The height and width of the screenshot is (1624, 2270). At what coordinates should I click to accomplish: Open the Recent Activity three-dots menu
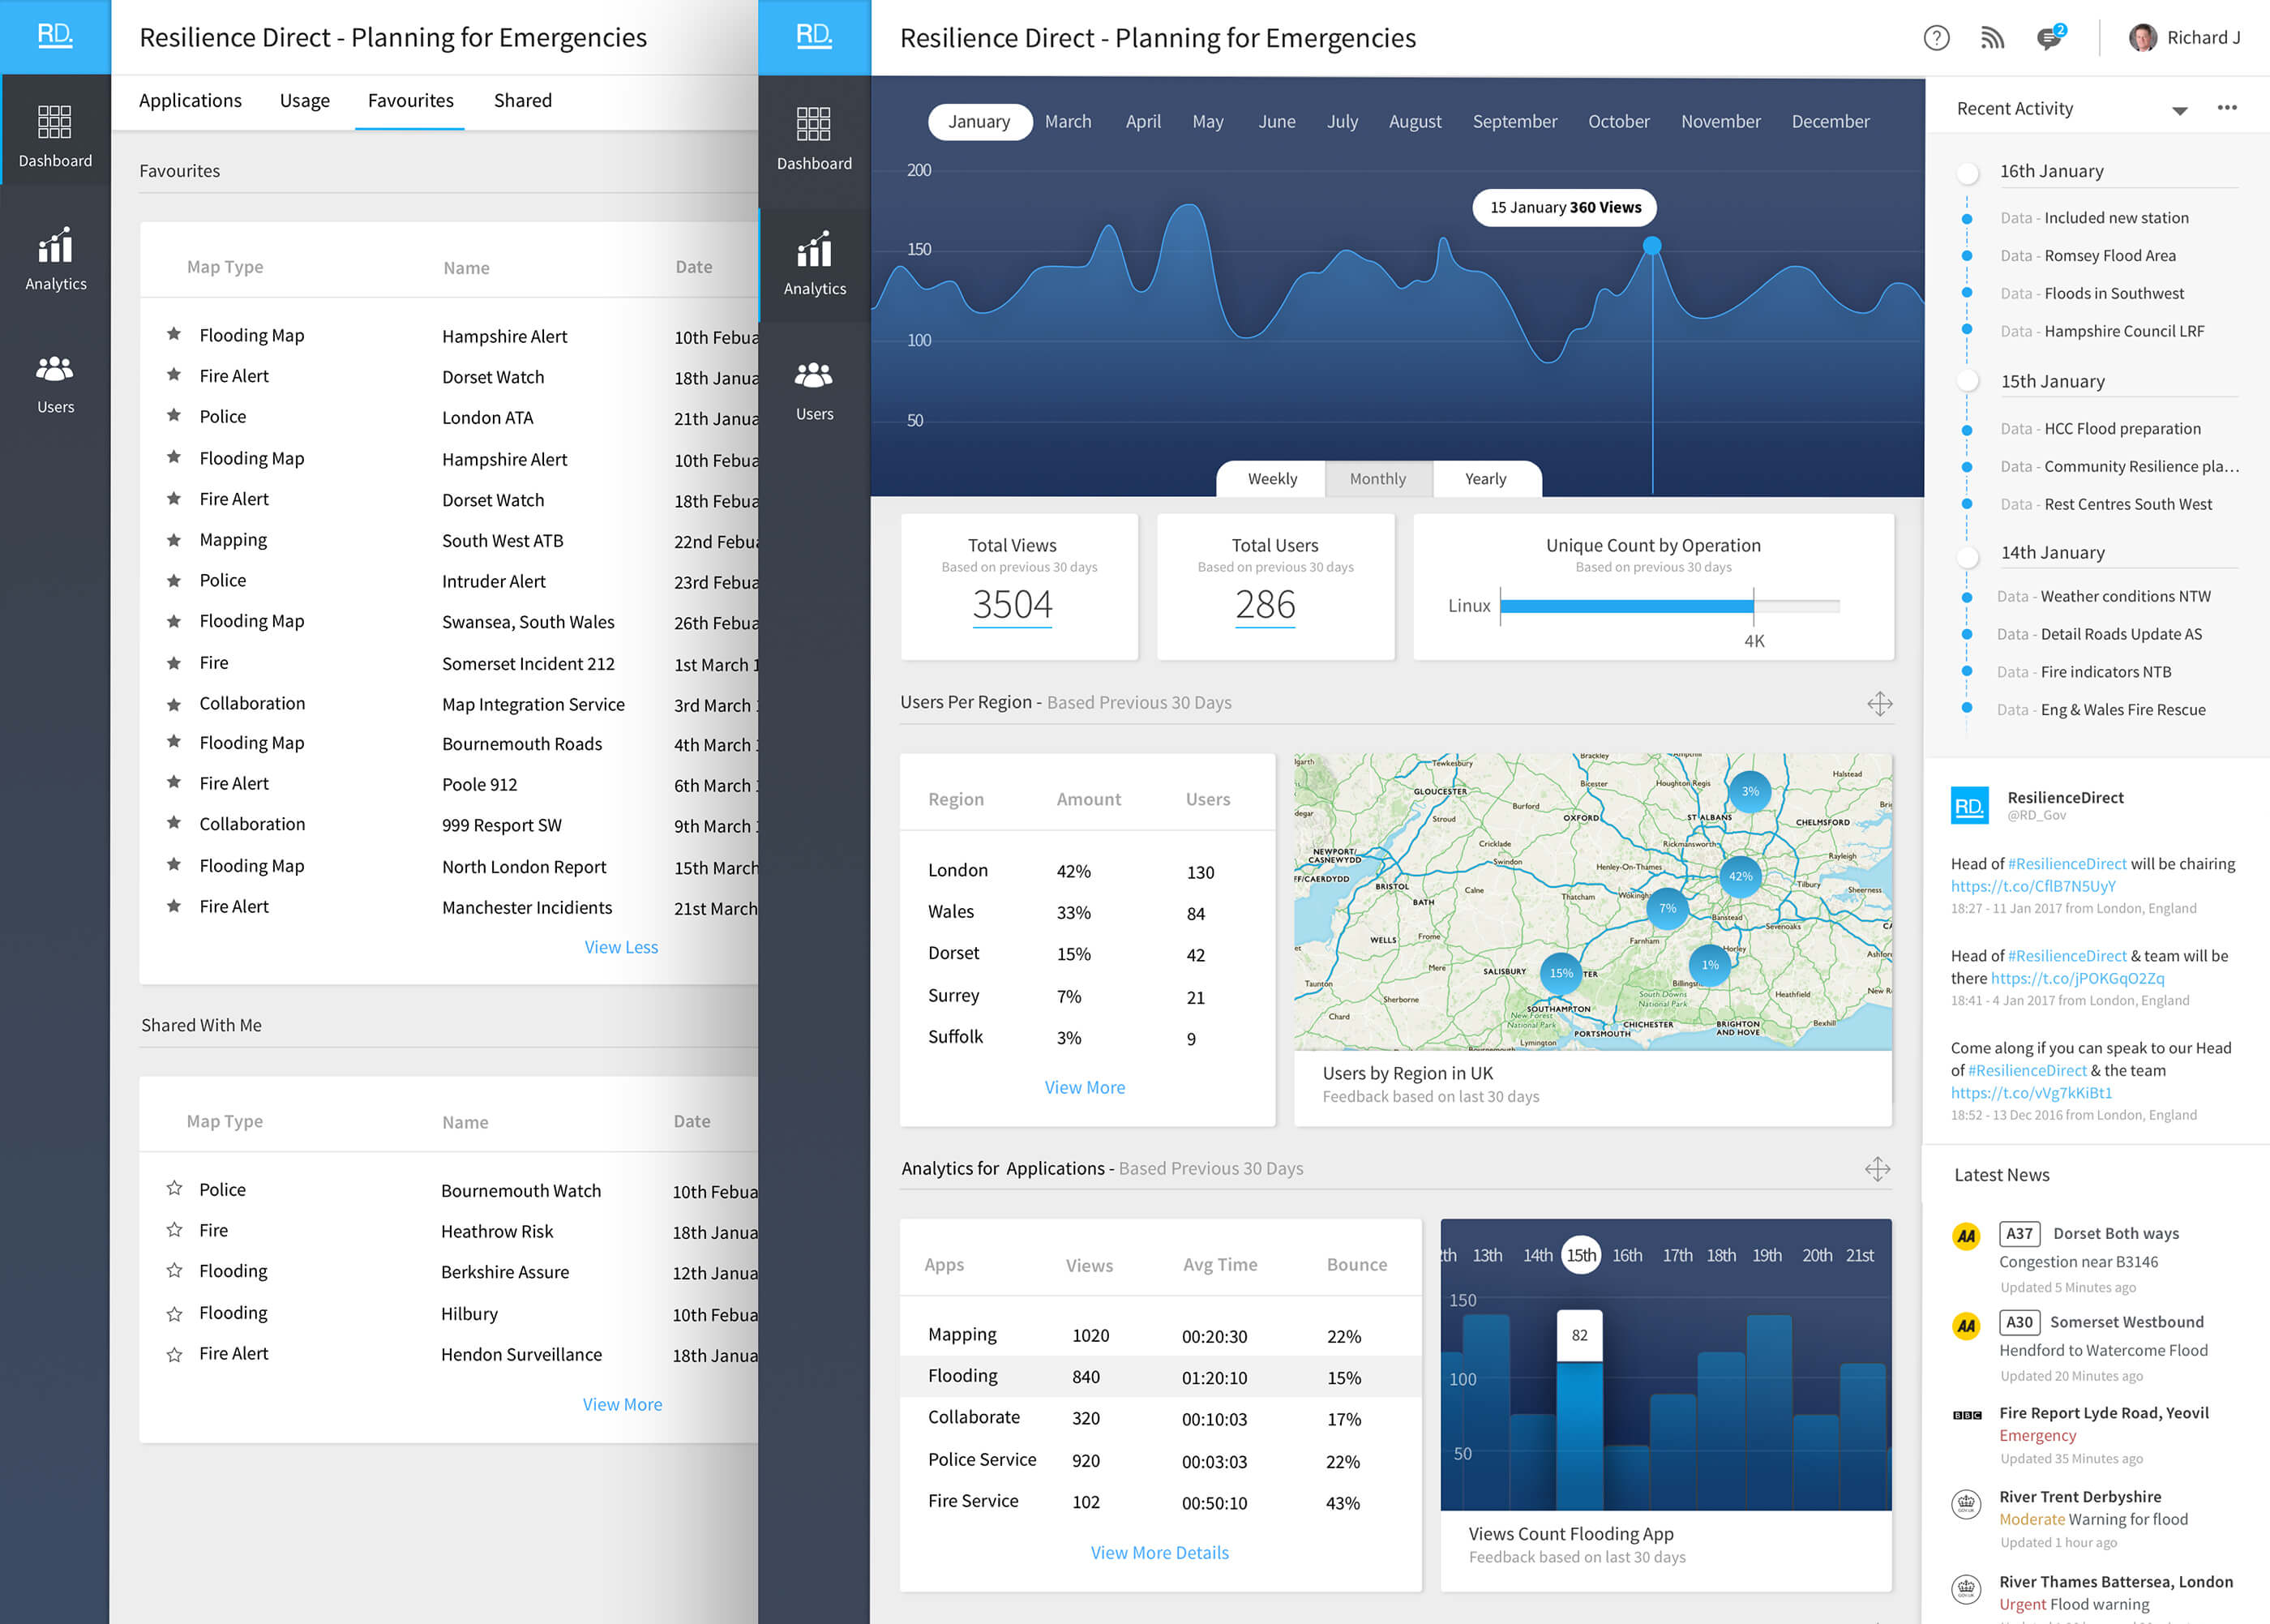(2226, 108)
